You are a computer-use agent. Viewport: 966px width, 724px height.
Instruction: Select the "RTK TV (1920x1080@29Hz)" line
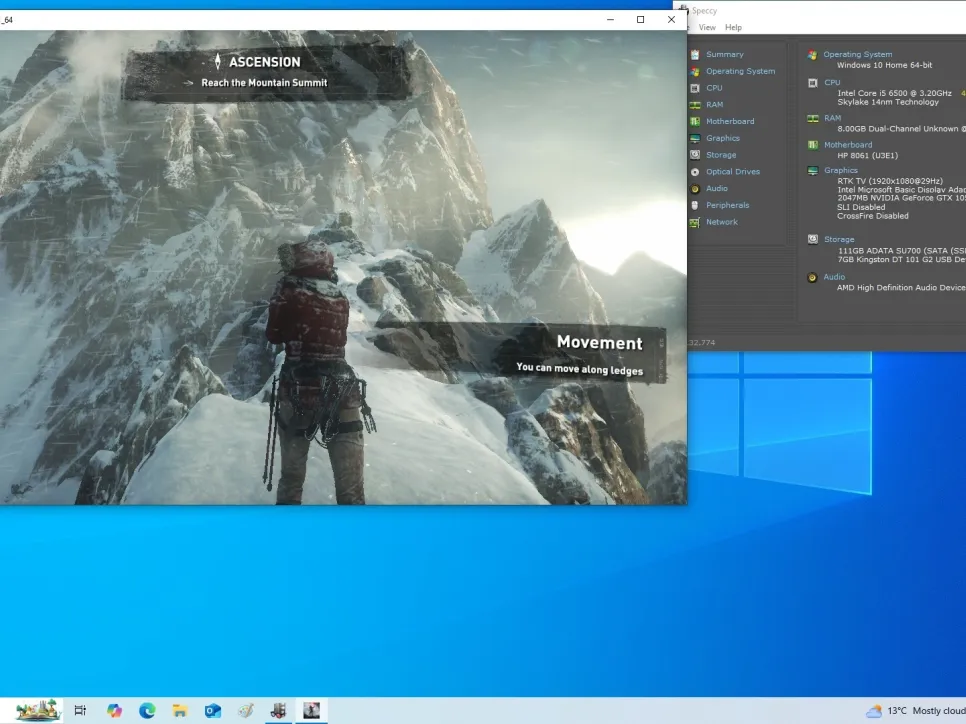pyautogui.click(x=890, y=181)
